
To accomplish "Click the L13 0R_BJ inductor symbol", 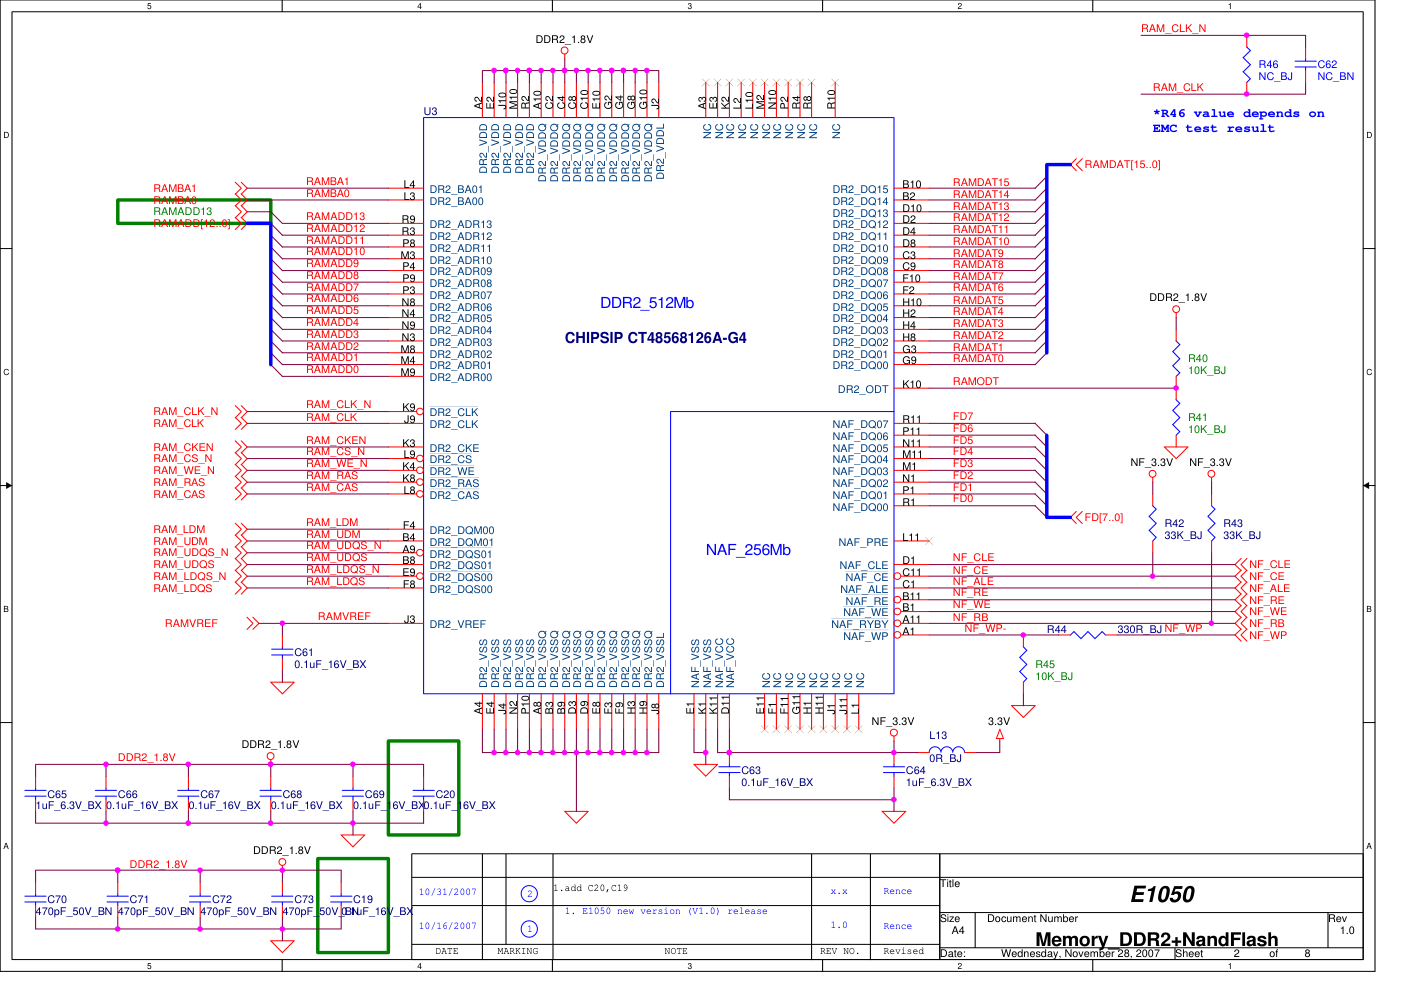I will (x=947, y=751).
